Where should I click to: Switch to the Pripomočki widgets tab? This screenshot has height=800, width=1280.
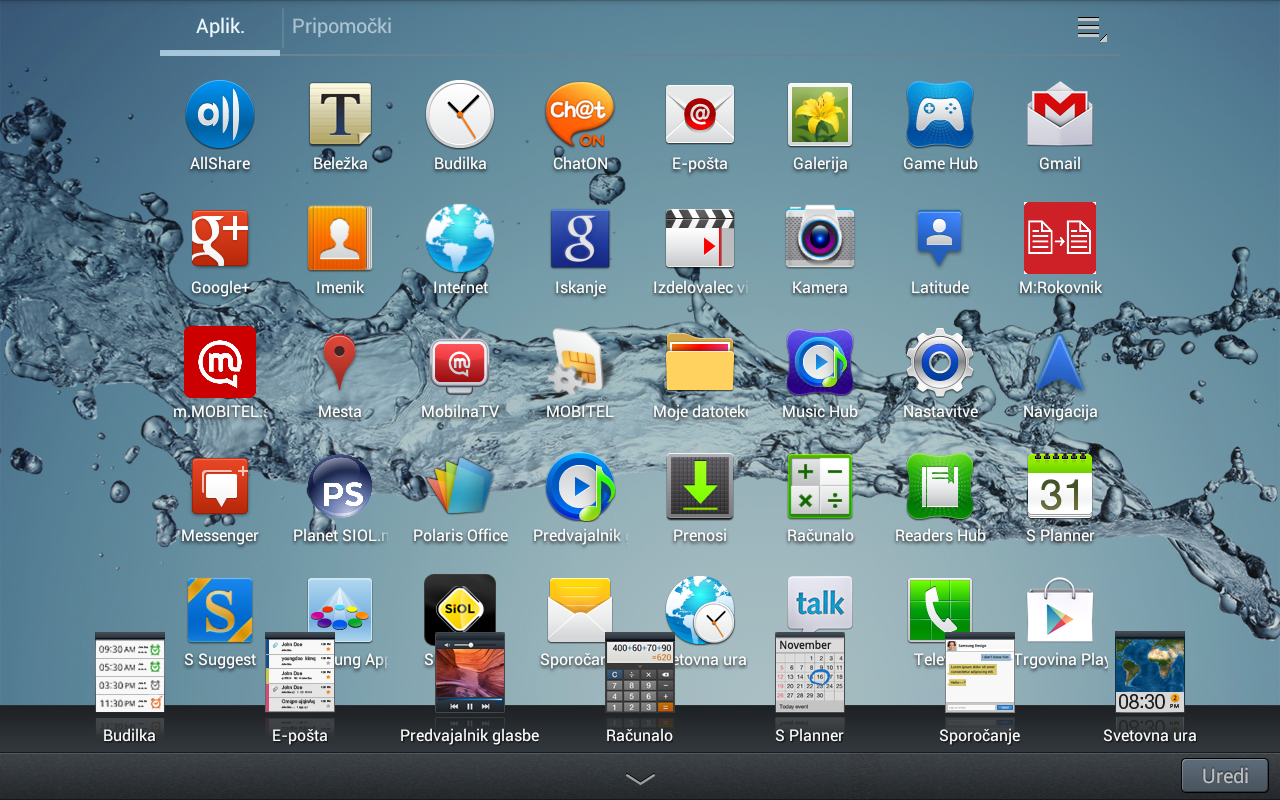pos(342,27)
